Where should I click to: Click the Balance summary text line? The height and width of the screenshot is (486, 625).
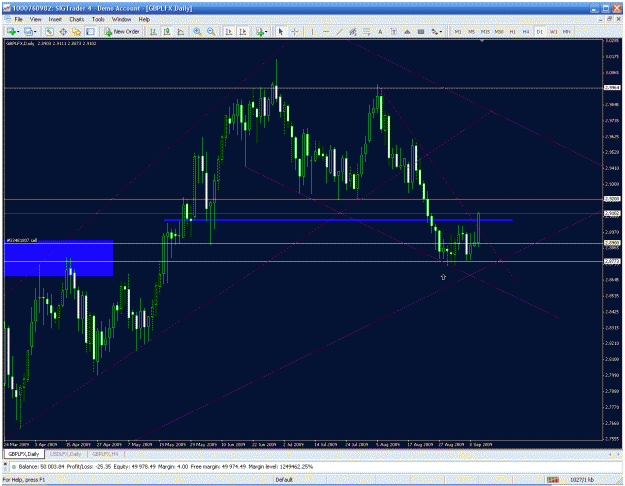166,466
